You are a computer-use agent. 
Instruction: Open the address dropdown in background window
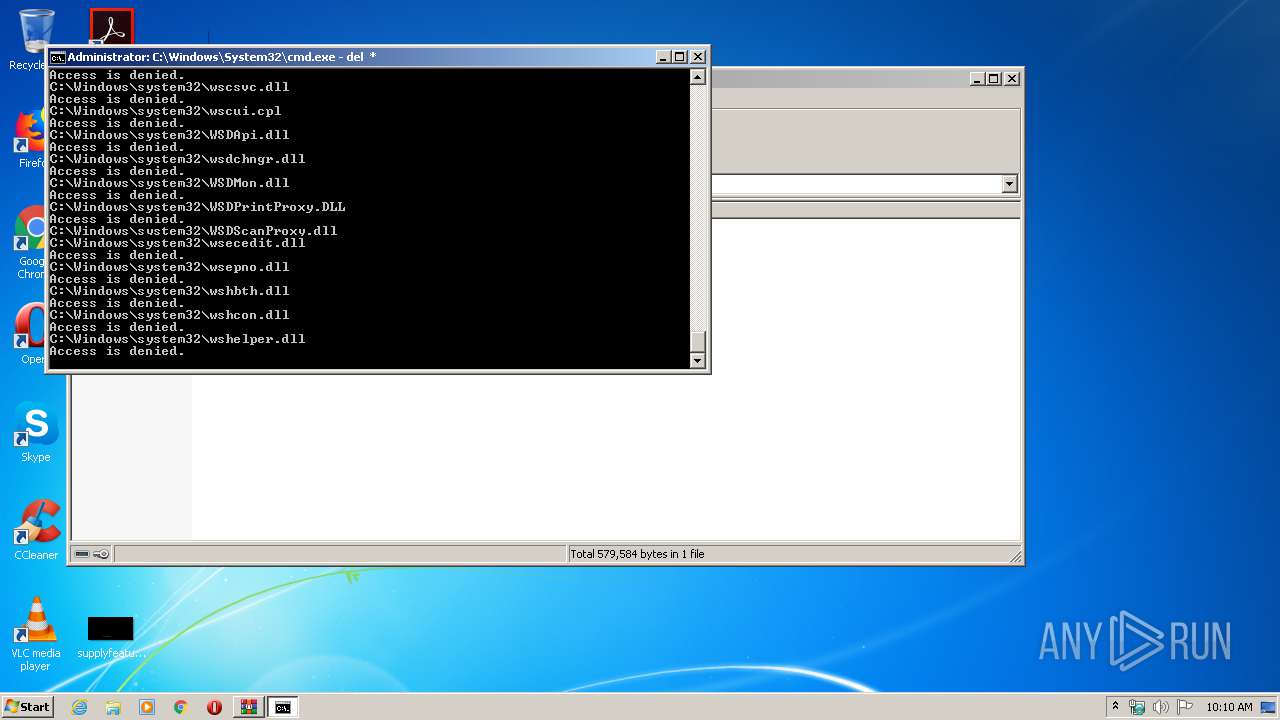[1009, 184]
